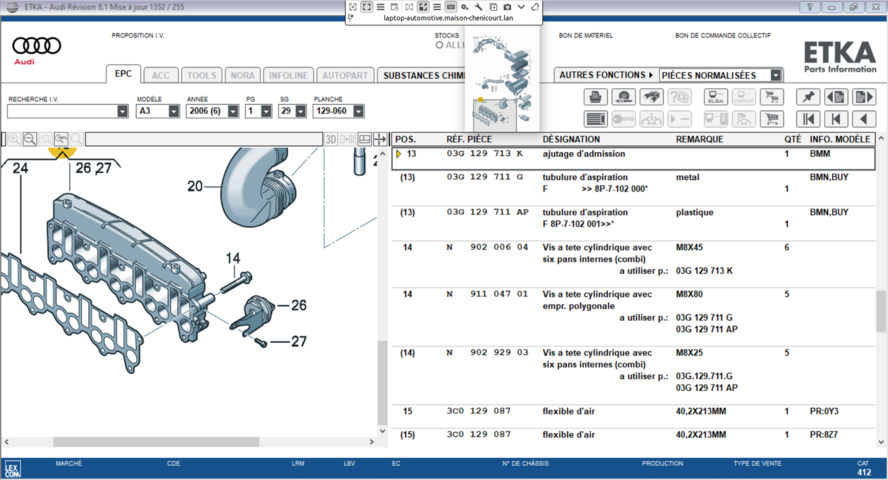Click the REMARQUE column header
This screenshot has width=888, height=480.
click(699, 139)
